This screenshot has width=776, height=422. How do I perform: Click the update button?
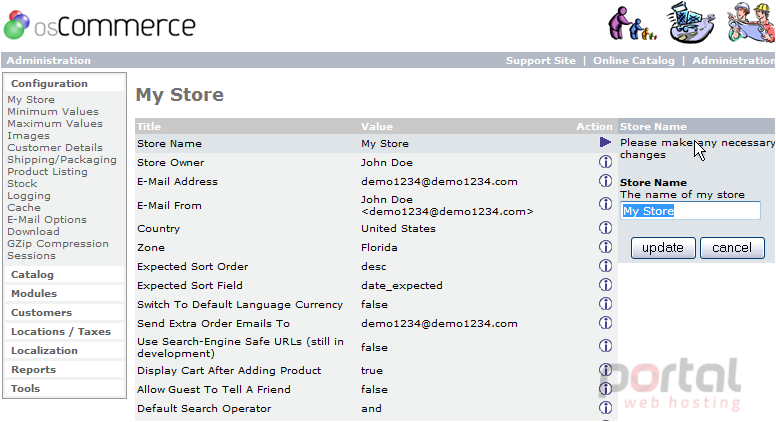[x=663, y=247]
